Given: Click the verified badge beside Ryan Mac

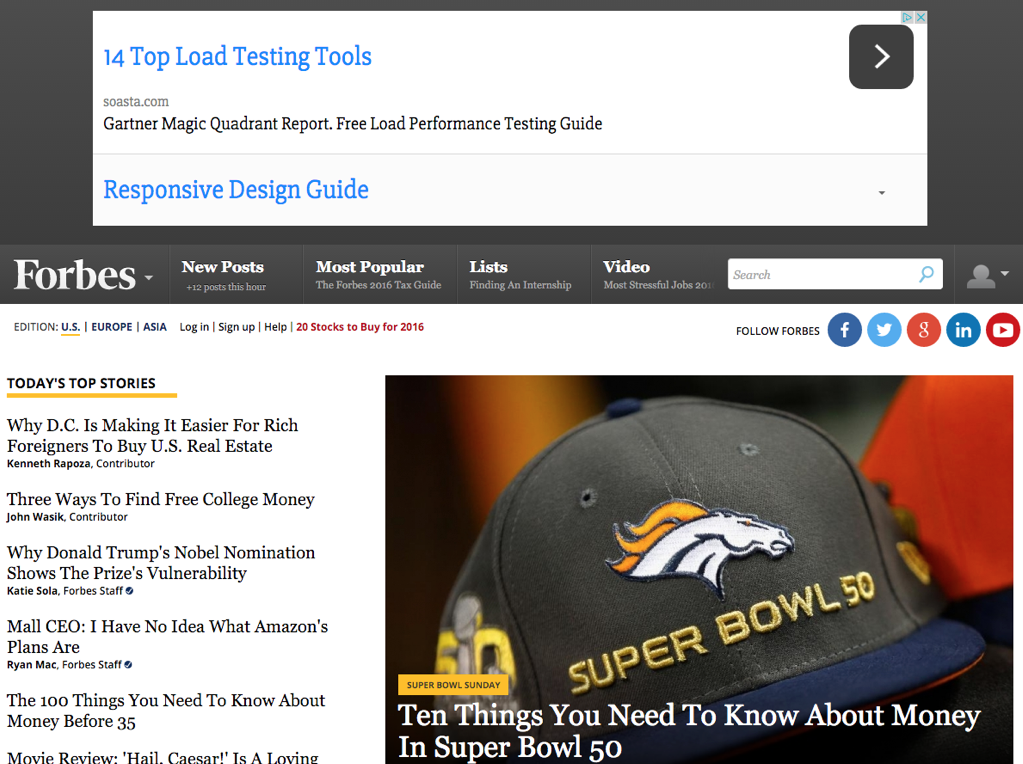Looking at the screenshot, I should [128, 665].
